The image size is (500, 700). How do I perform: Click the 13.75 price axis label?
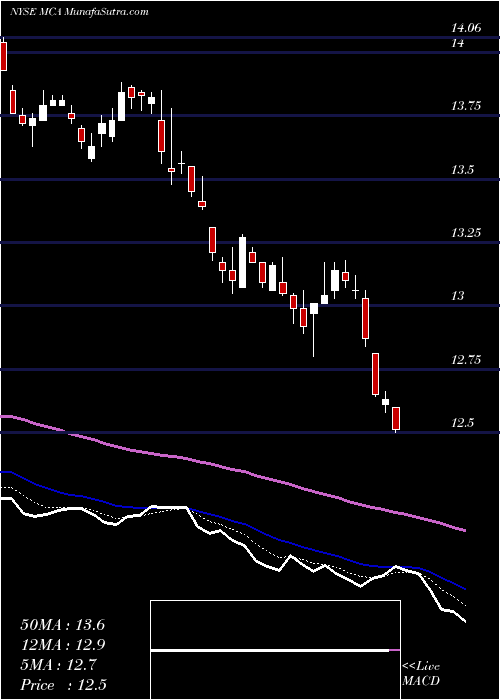coord(466,106)
